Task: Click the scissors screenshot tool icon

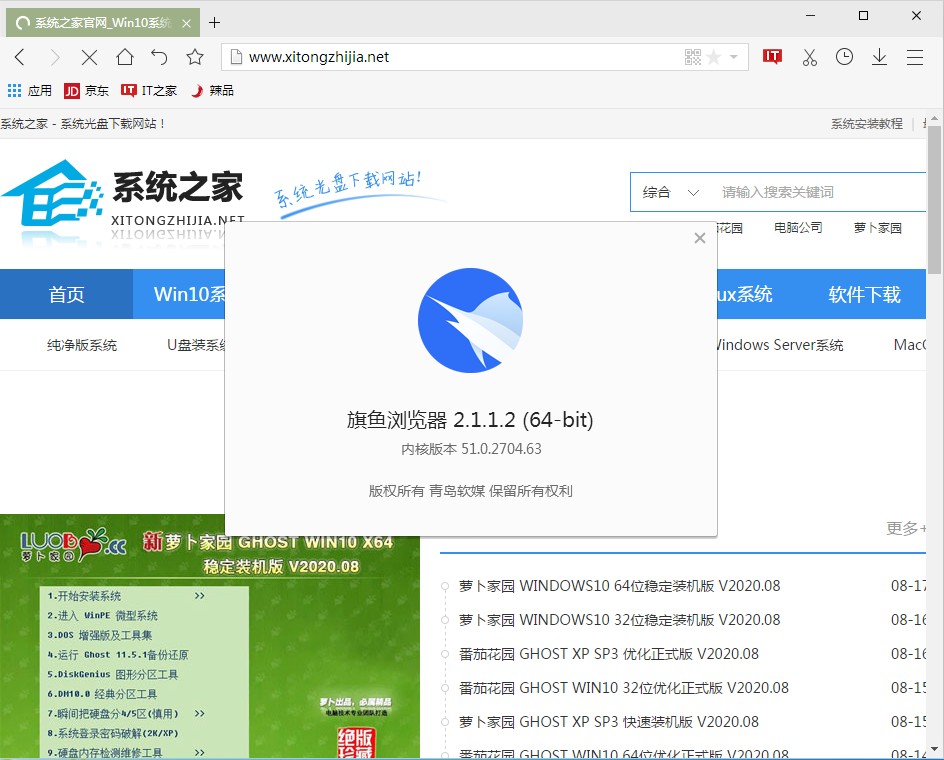Action: pos(809,57)
